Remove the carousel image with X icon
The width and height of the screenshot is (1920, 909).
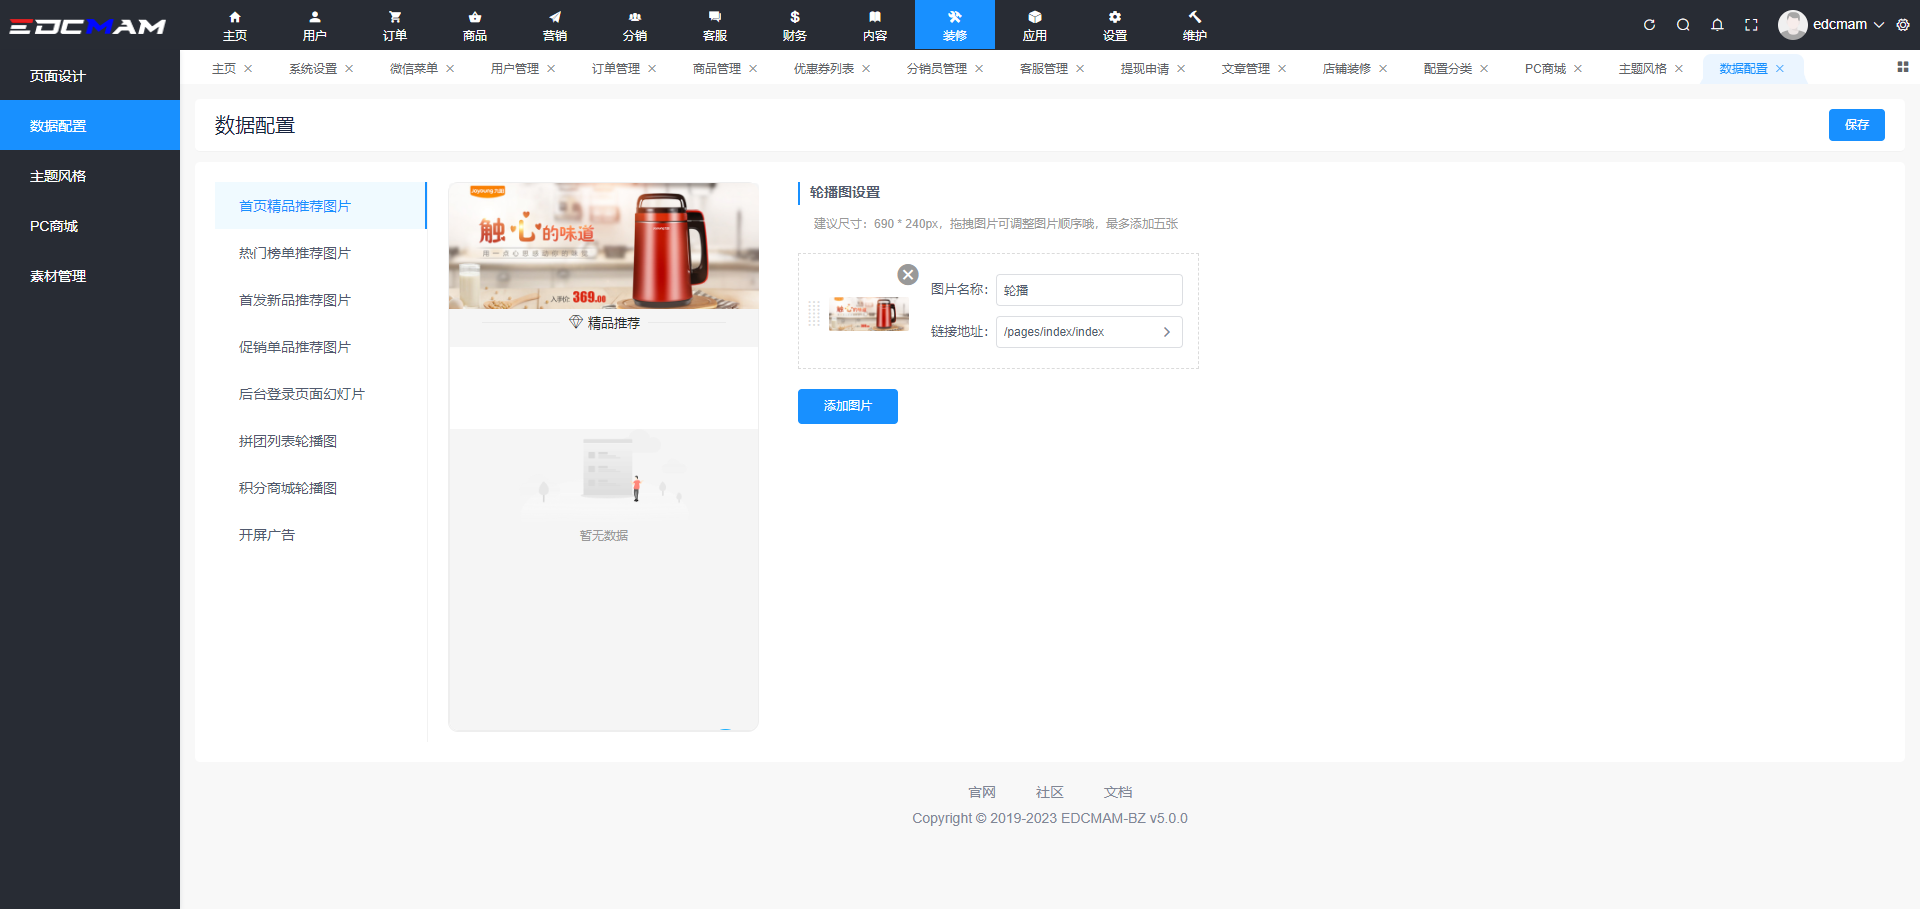pyautogui.click(x=907, y=275)
